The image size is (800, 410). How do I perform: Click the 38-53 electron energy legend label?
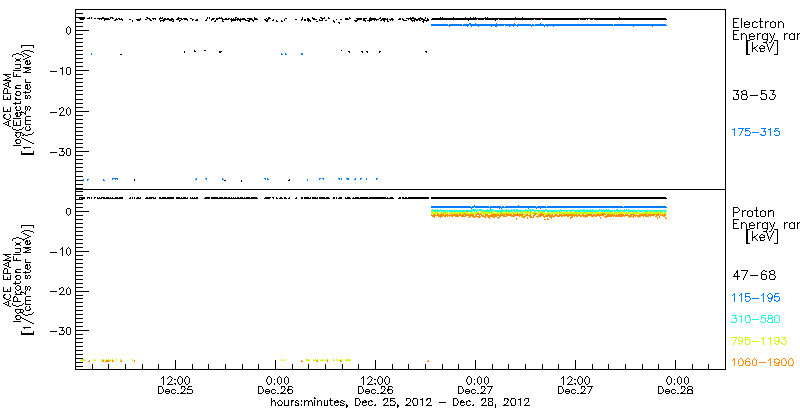(754, 95)
